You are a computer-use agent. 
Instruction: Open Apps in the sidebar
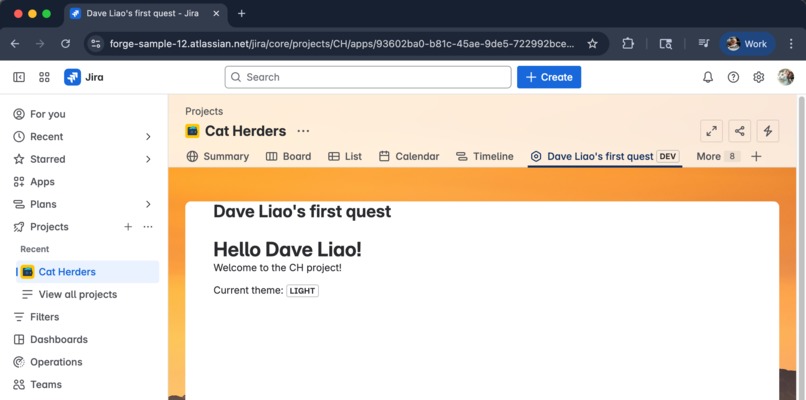86,181
